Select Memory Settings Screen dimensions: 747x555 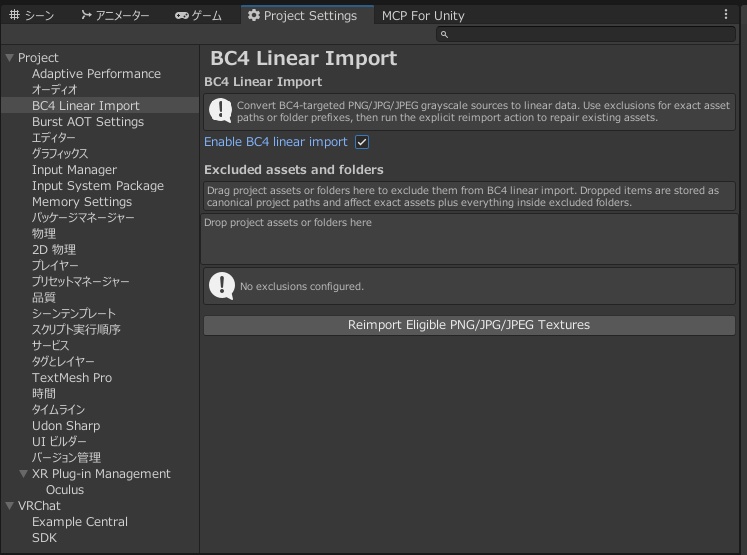pos(82,202)
